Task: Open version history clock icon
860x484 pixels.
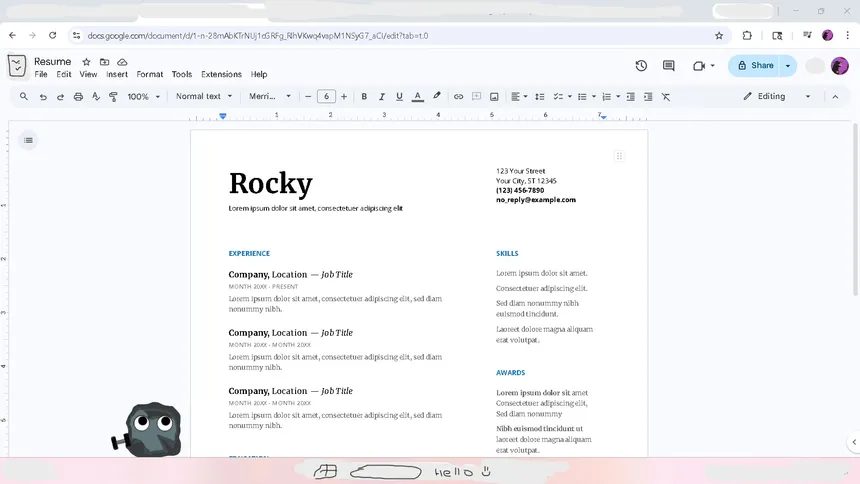Action: [641, 66]
